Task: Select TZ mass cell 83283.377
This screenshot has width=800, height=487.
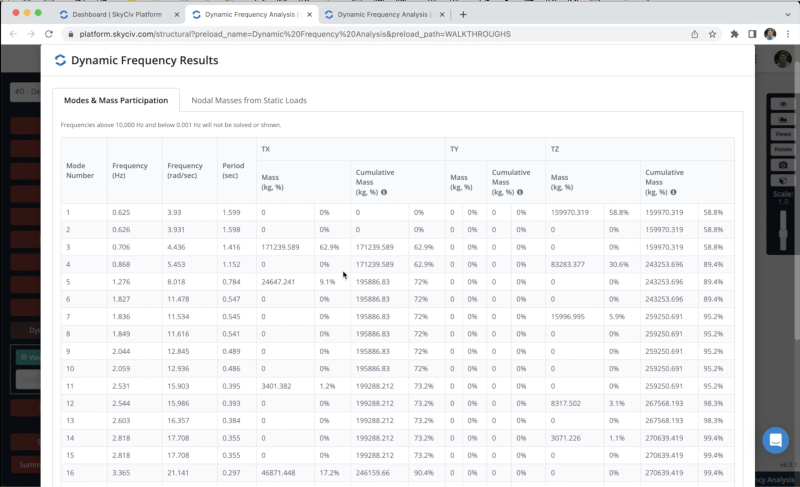Action: (575, 264)
